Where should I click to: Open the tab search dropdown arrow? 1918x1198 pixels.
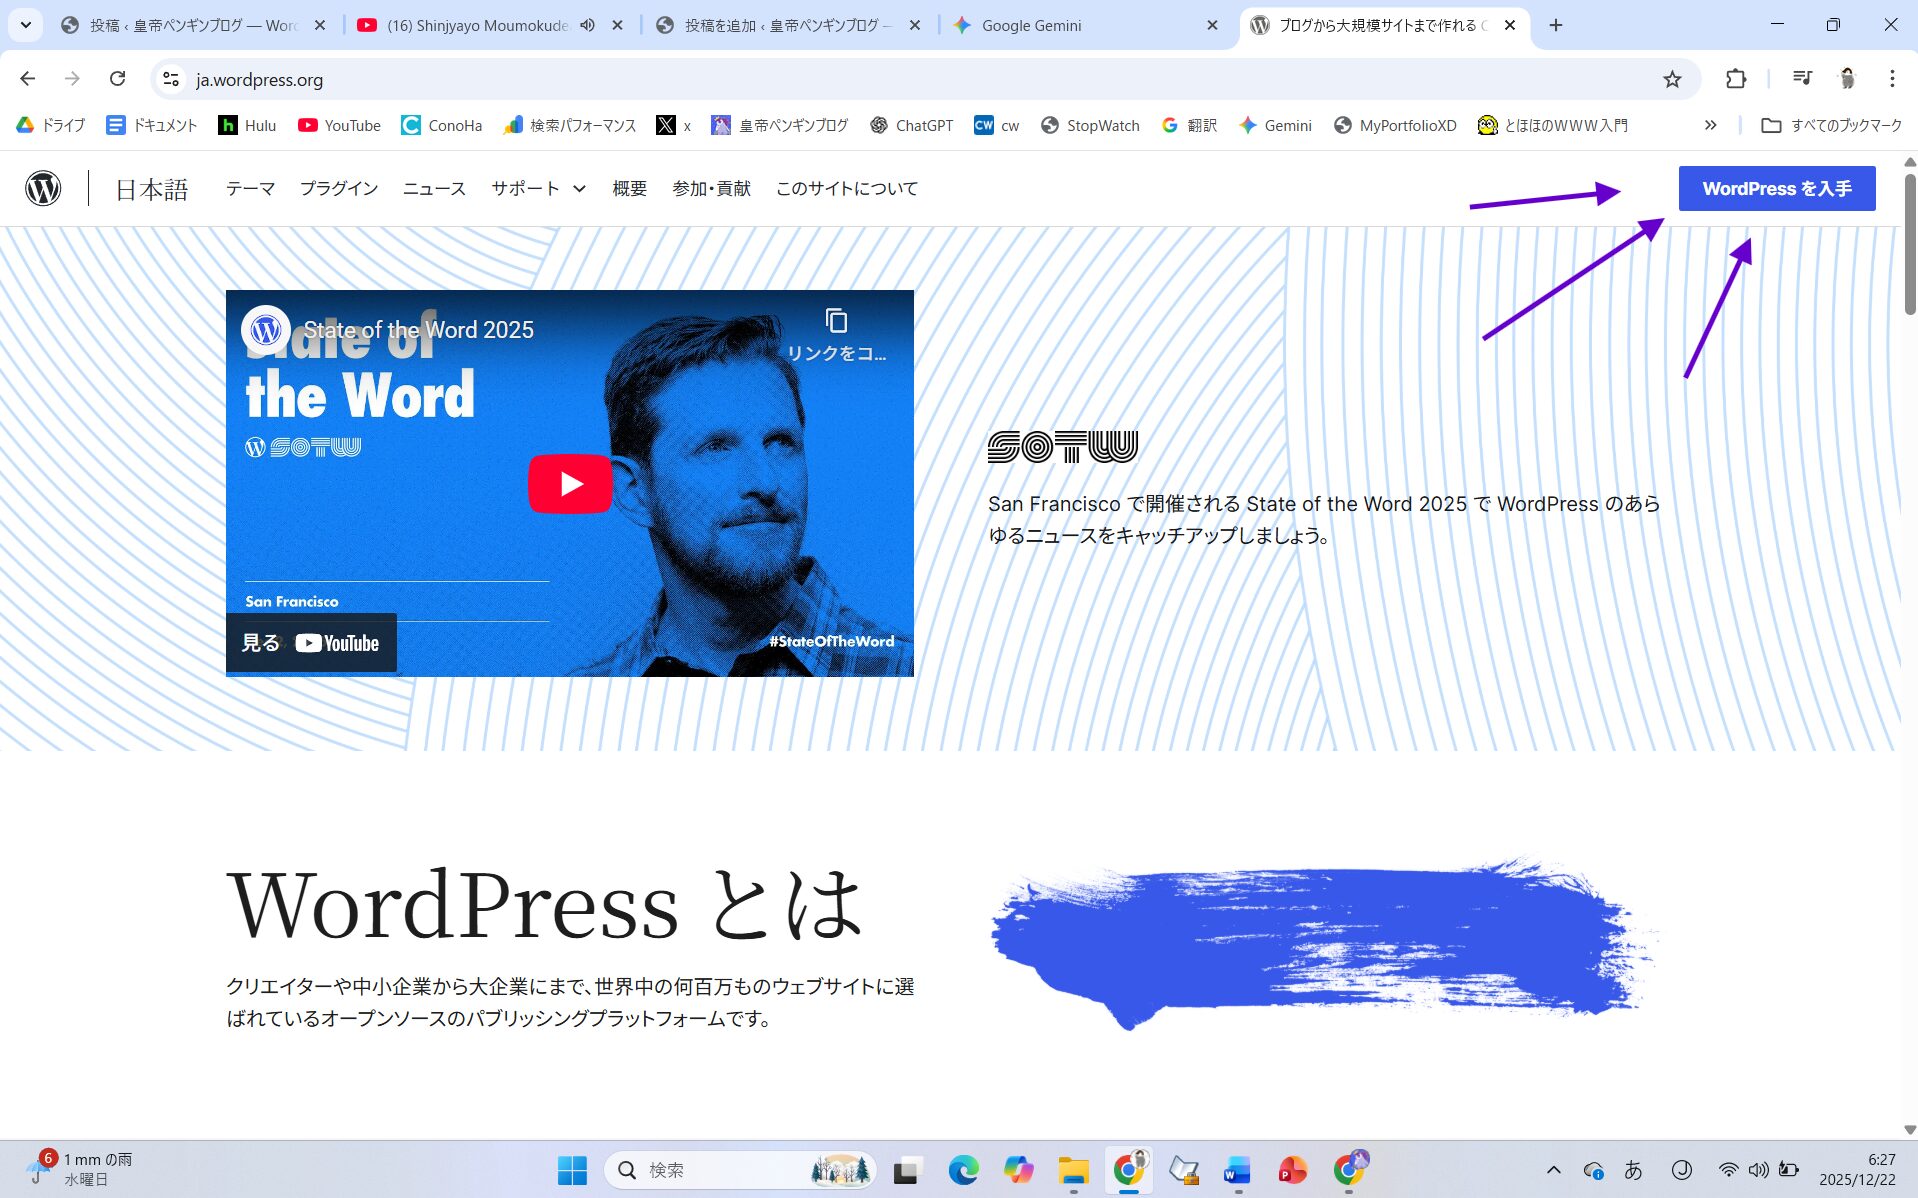click(x=26, y=25)
